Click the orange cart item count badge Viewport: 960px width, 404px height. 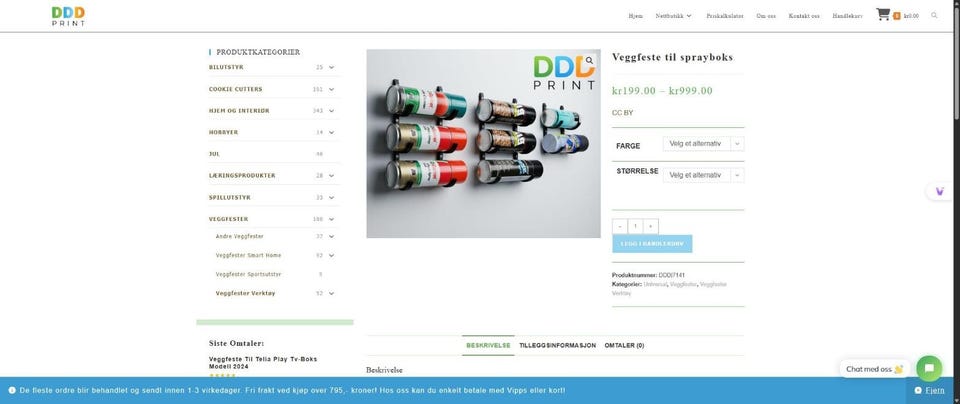tap(896, 16)
